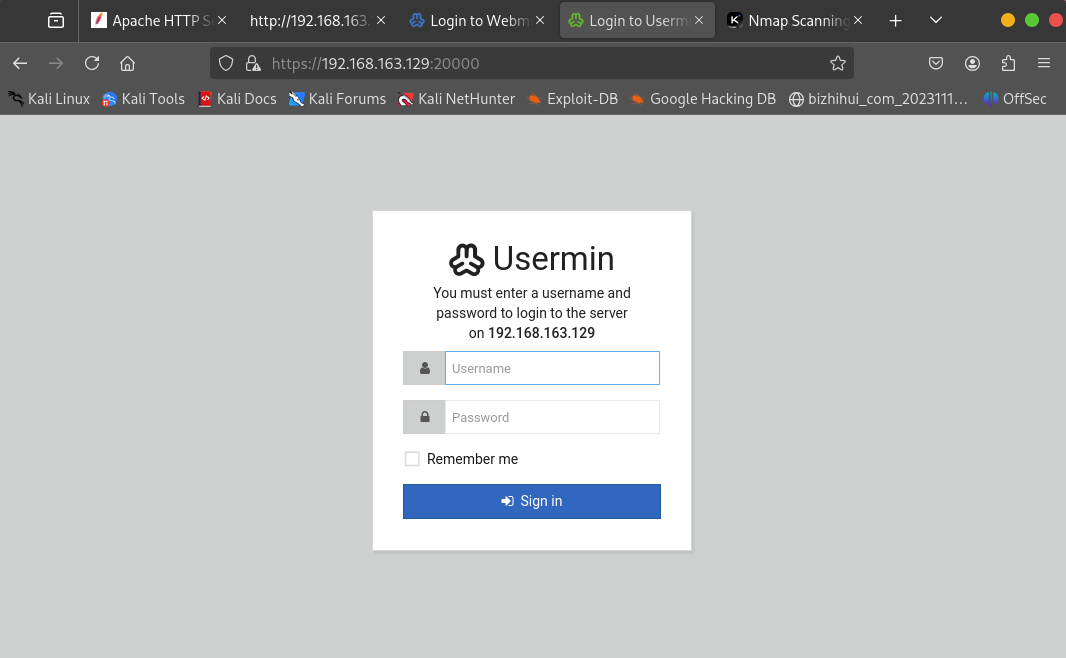Click the Password input field

[x=552, y=417]
